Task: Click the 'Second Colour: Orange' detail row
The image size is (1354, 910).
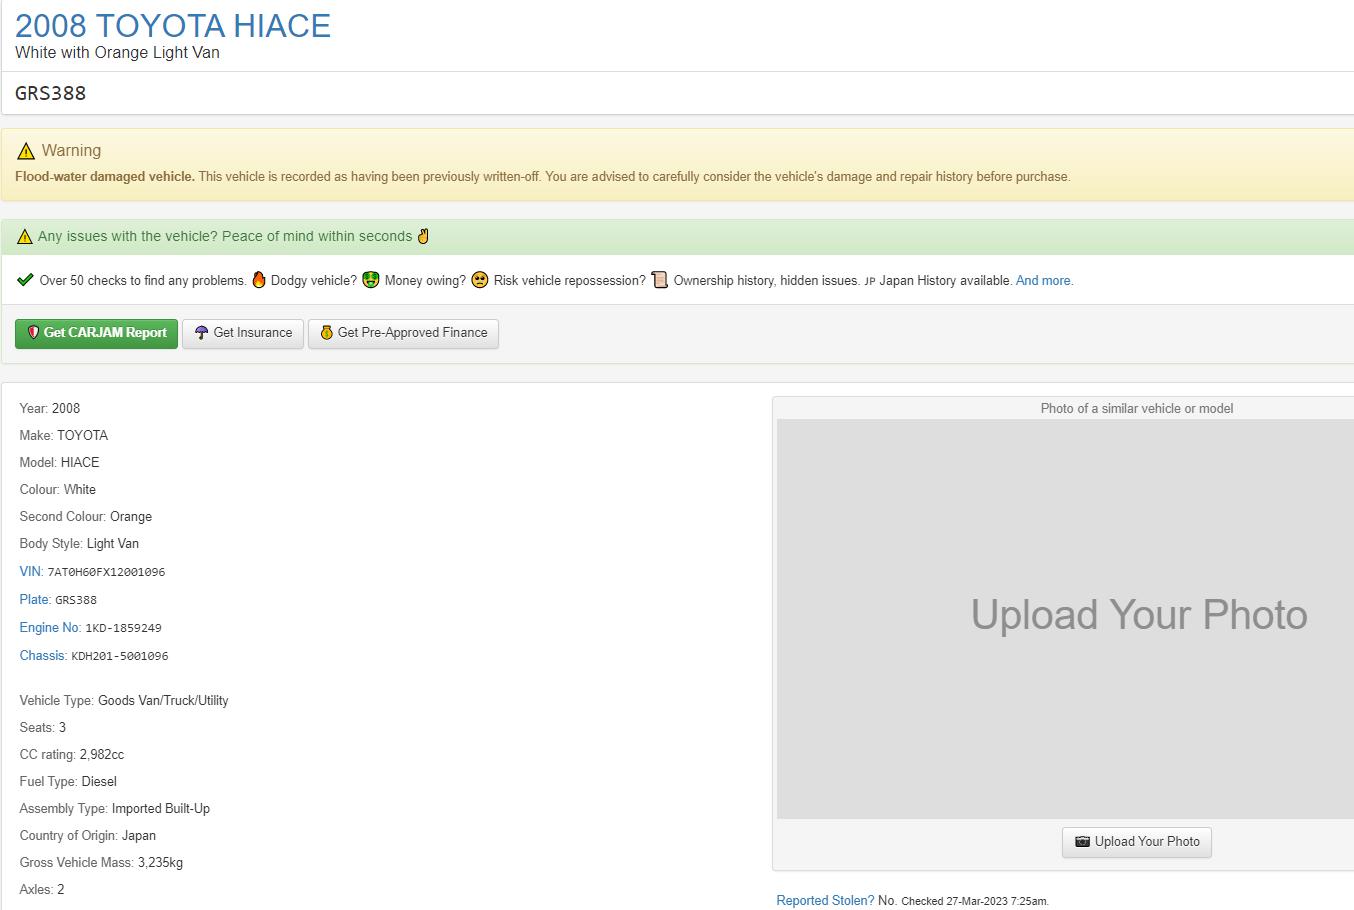Action: (x=86, y=517)
